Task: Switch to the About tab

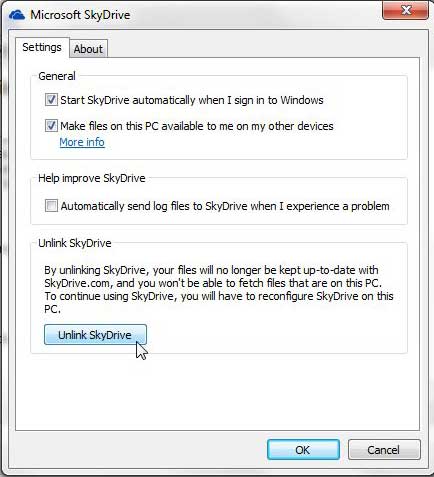Action: tap(88, 49)
